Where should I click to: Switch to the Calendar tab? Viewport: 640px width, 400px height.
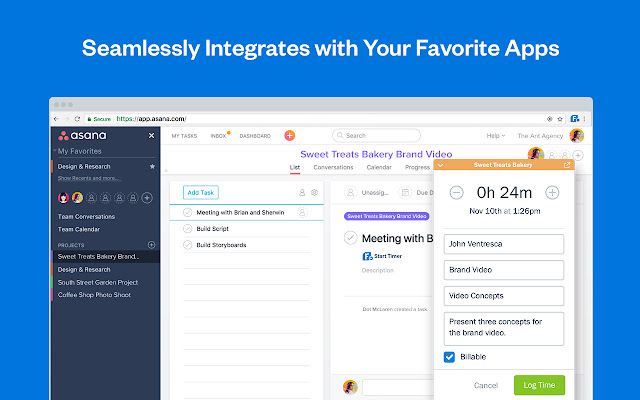[379, 167]
